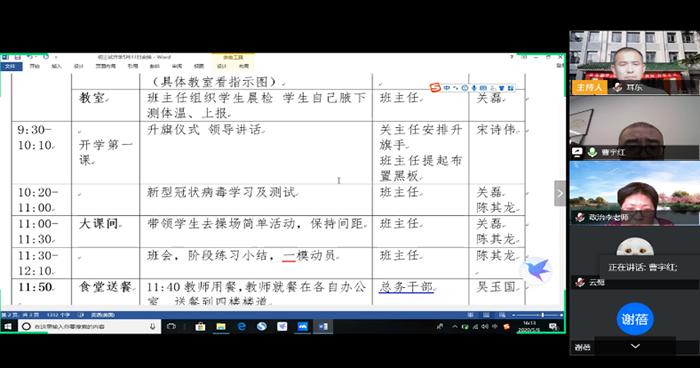Expand the chevron below 谢蓓 avatar
Screen dimensions: 700x368
coord(635,346)
